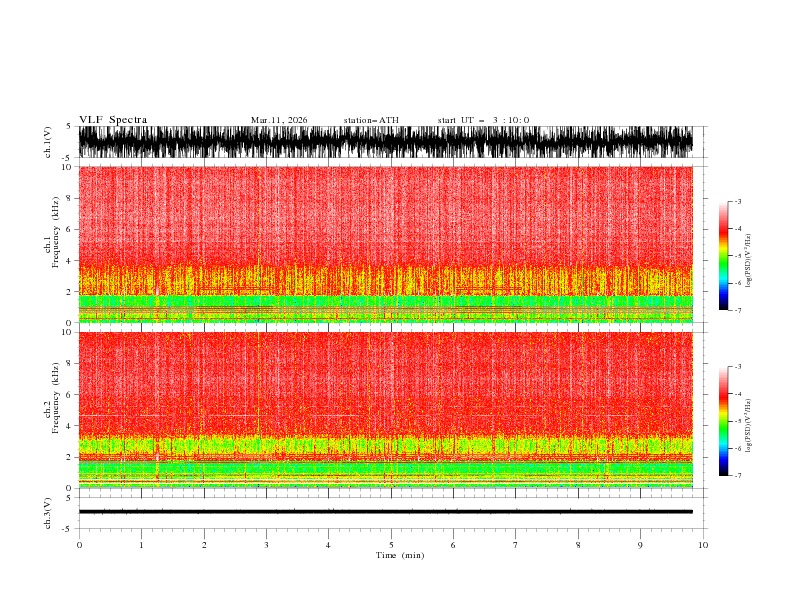Click time axis tick label "10"
This screenshot has height=612, width=792.
(x=703, y=545)
